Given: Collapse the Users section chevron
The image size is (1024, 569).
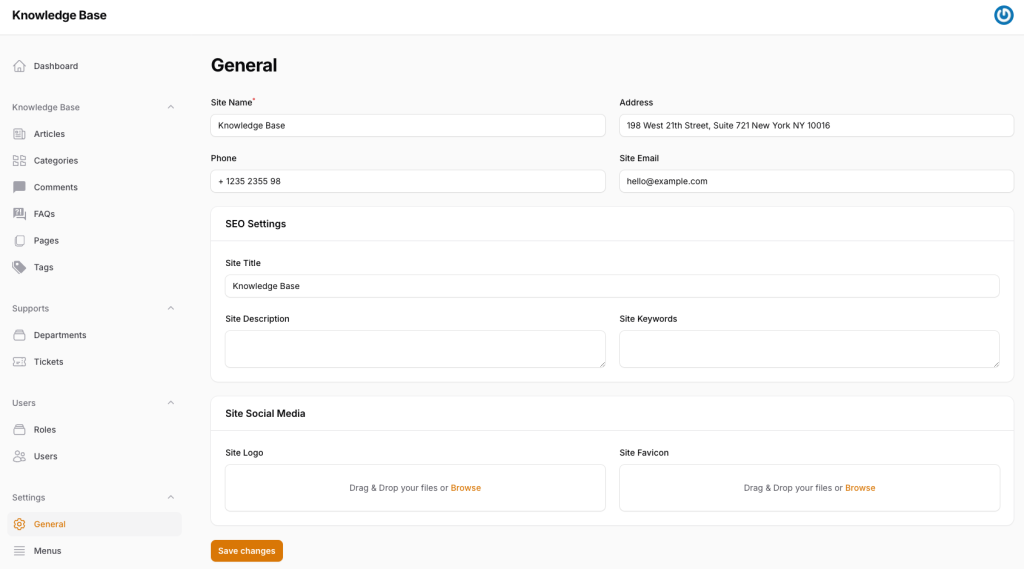Looking at the screenshot, I should pyautogui.click(x=170, y=403).
